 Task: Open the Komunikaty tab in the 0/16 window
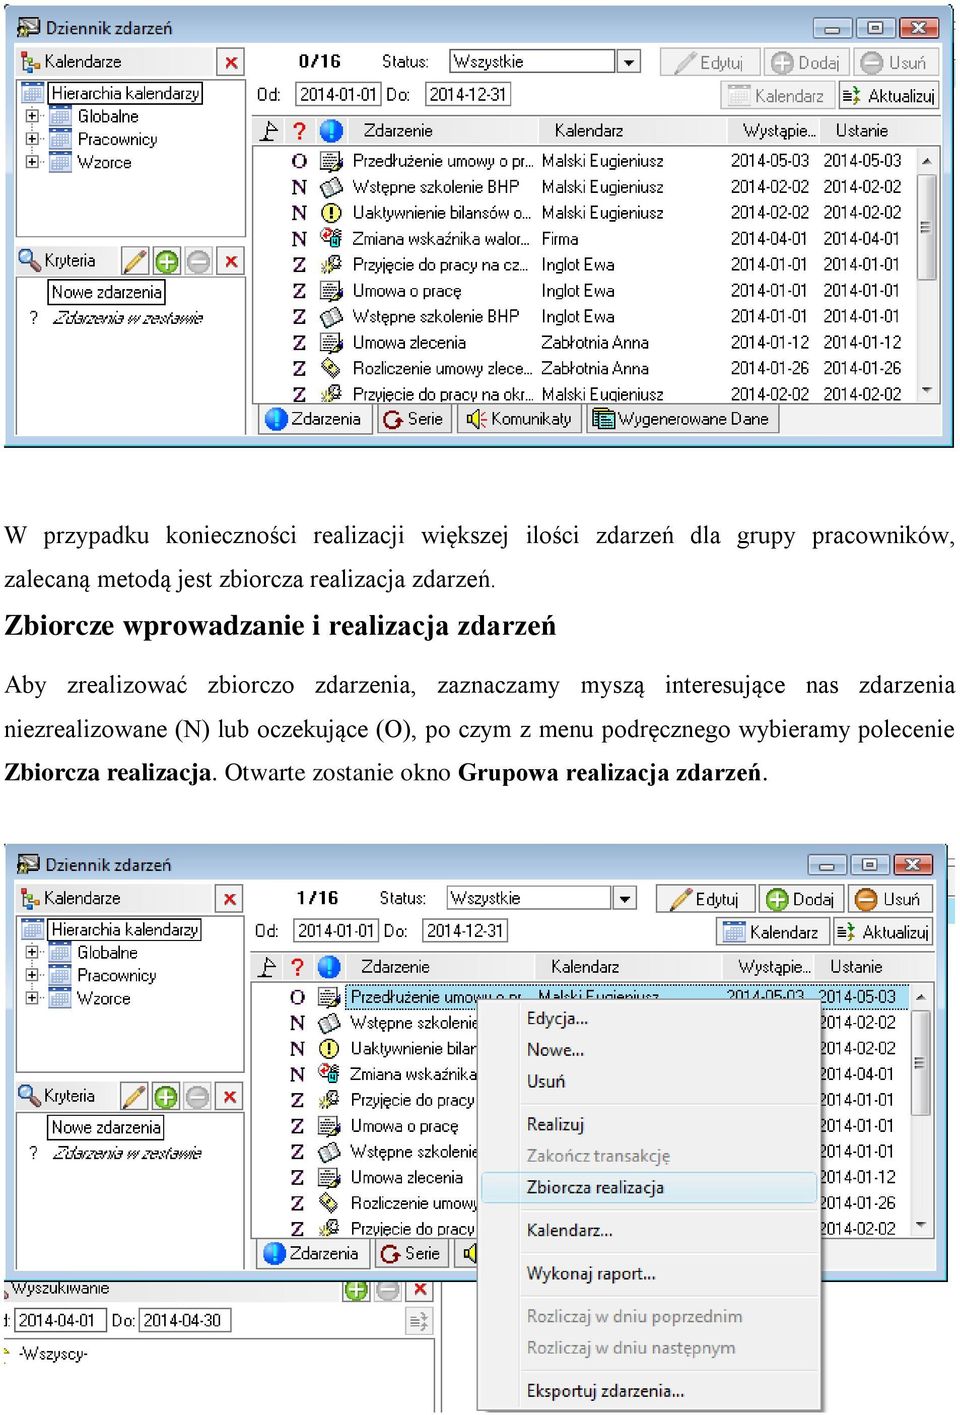[x=520, y=419]
